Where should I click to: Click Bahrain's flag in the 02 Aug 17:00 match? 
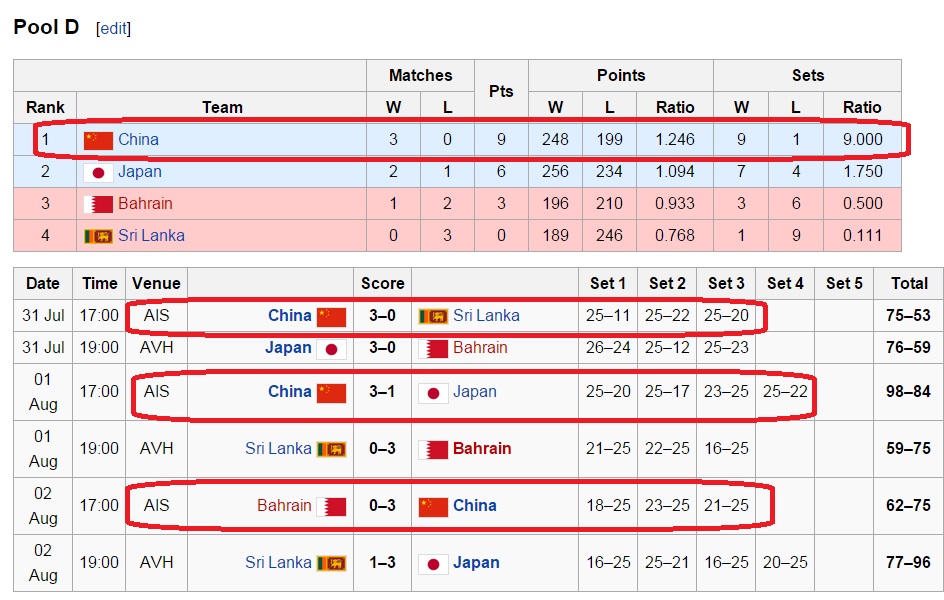point(331,506)
